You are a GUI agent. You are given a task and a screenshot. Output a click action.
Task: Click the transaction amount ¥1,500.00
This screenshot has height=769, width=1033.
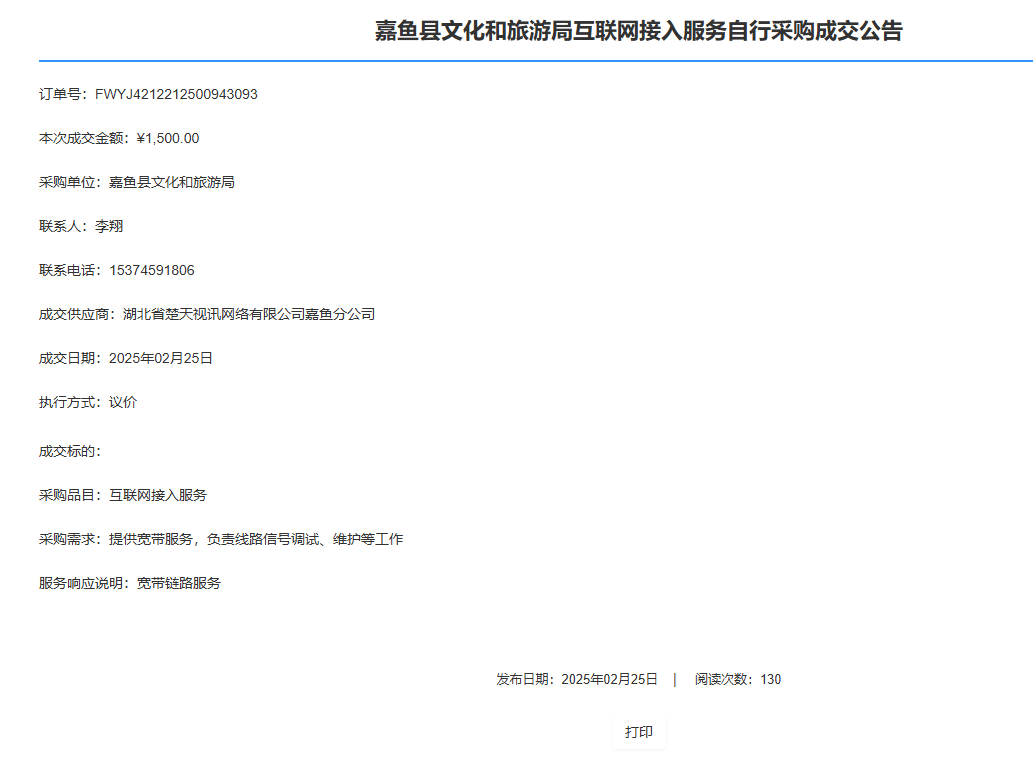(168, 138)
